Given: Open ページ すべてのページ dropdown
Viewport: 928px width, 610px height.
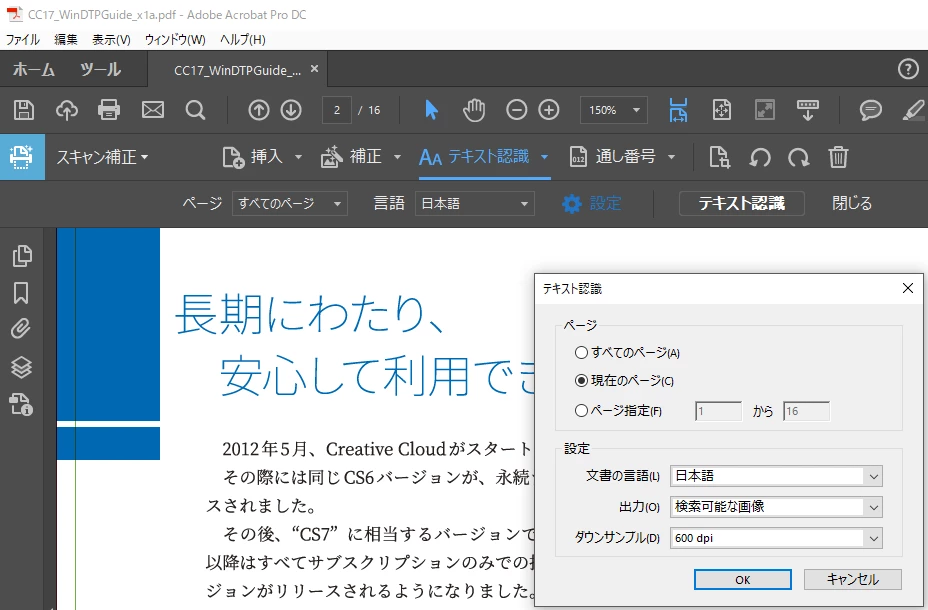Looking at the screenshot, I should tap(290, 204).
